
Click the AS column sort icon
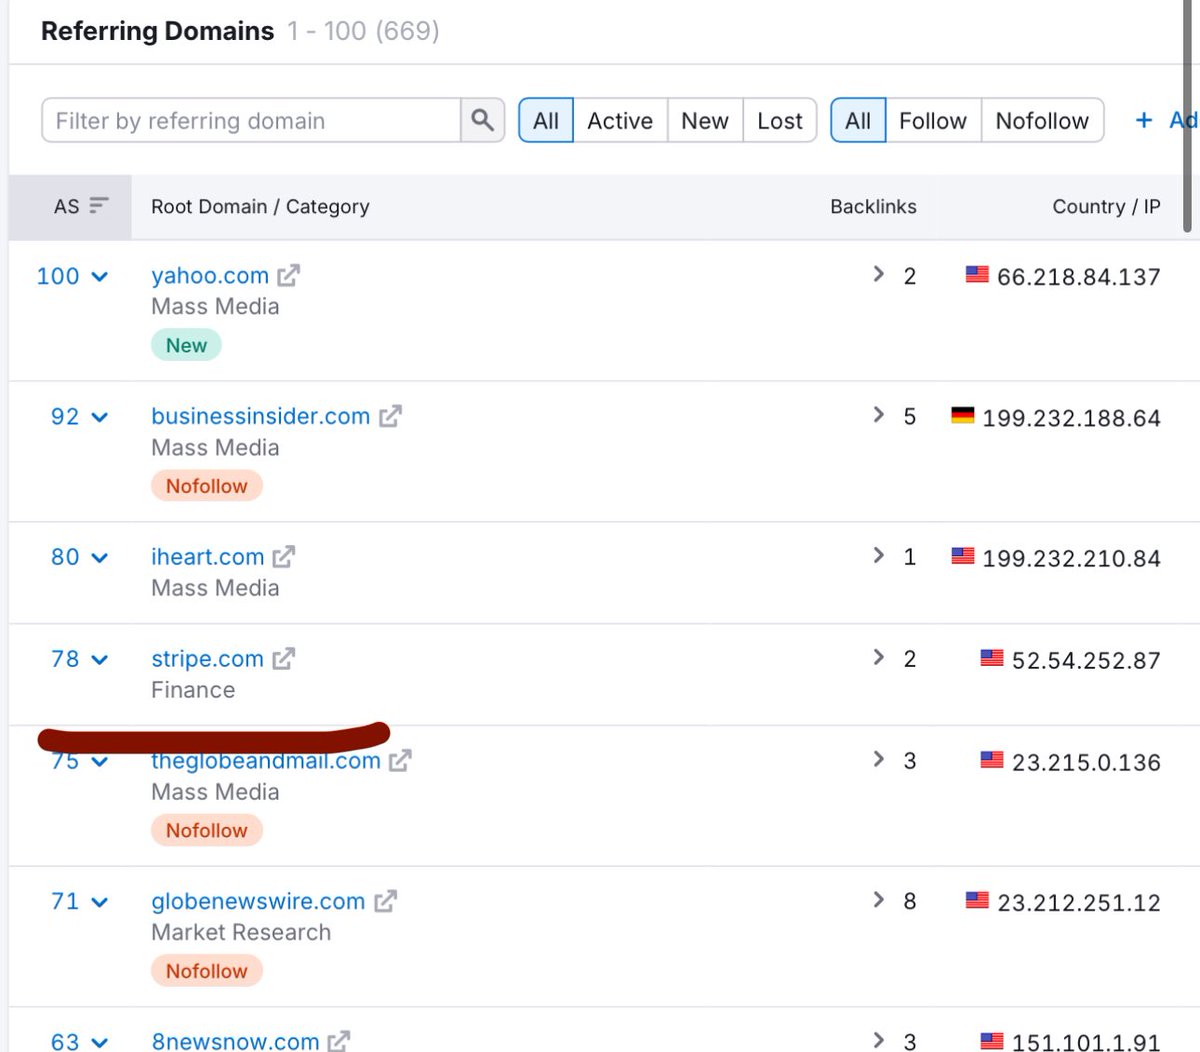(98, 206)
